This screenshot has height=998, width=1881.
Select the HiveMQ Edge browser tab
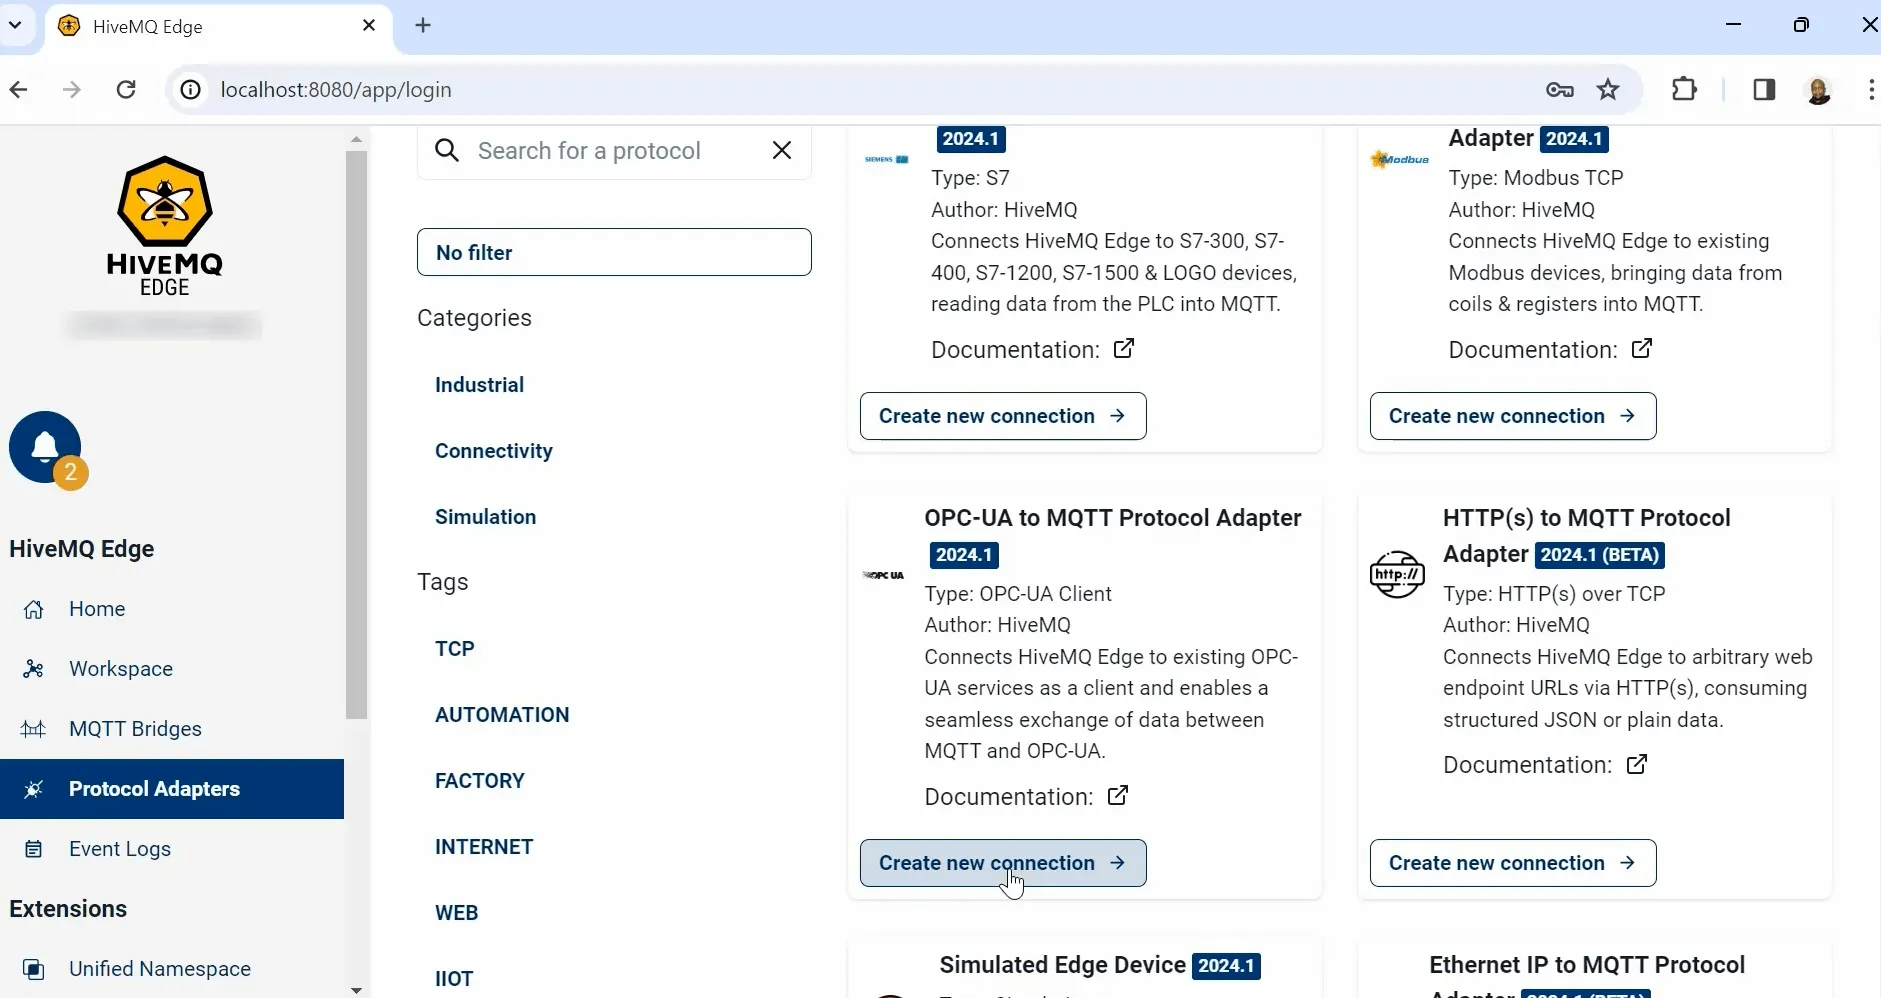218,26
